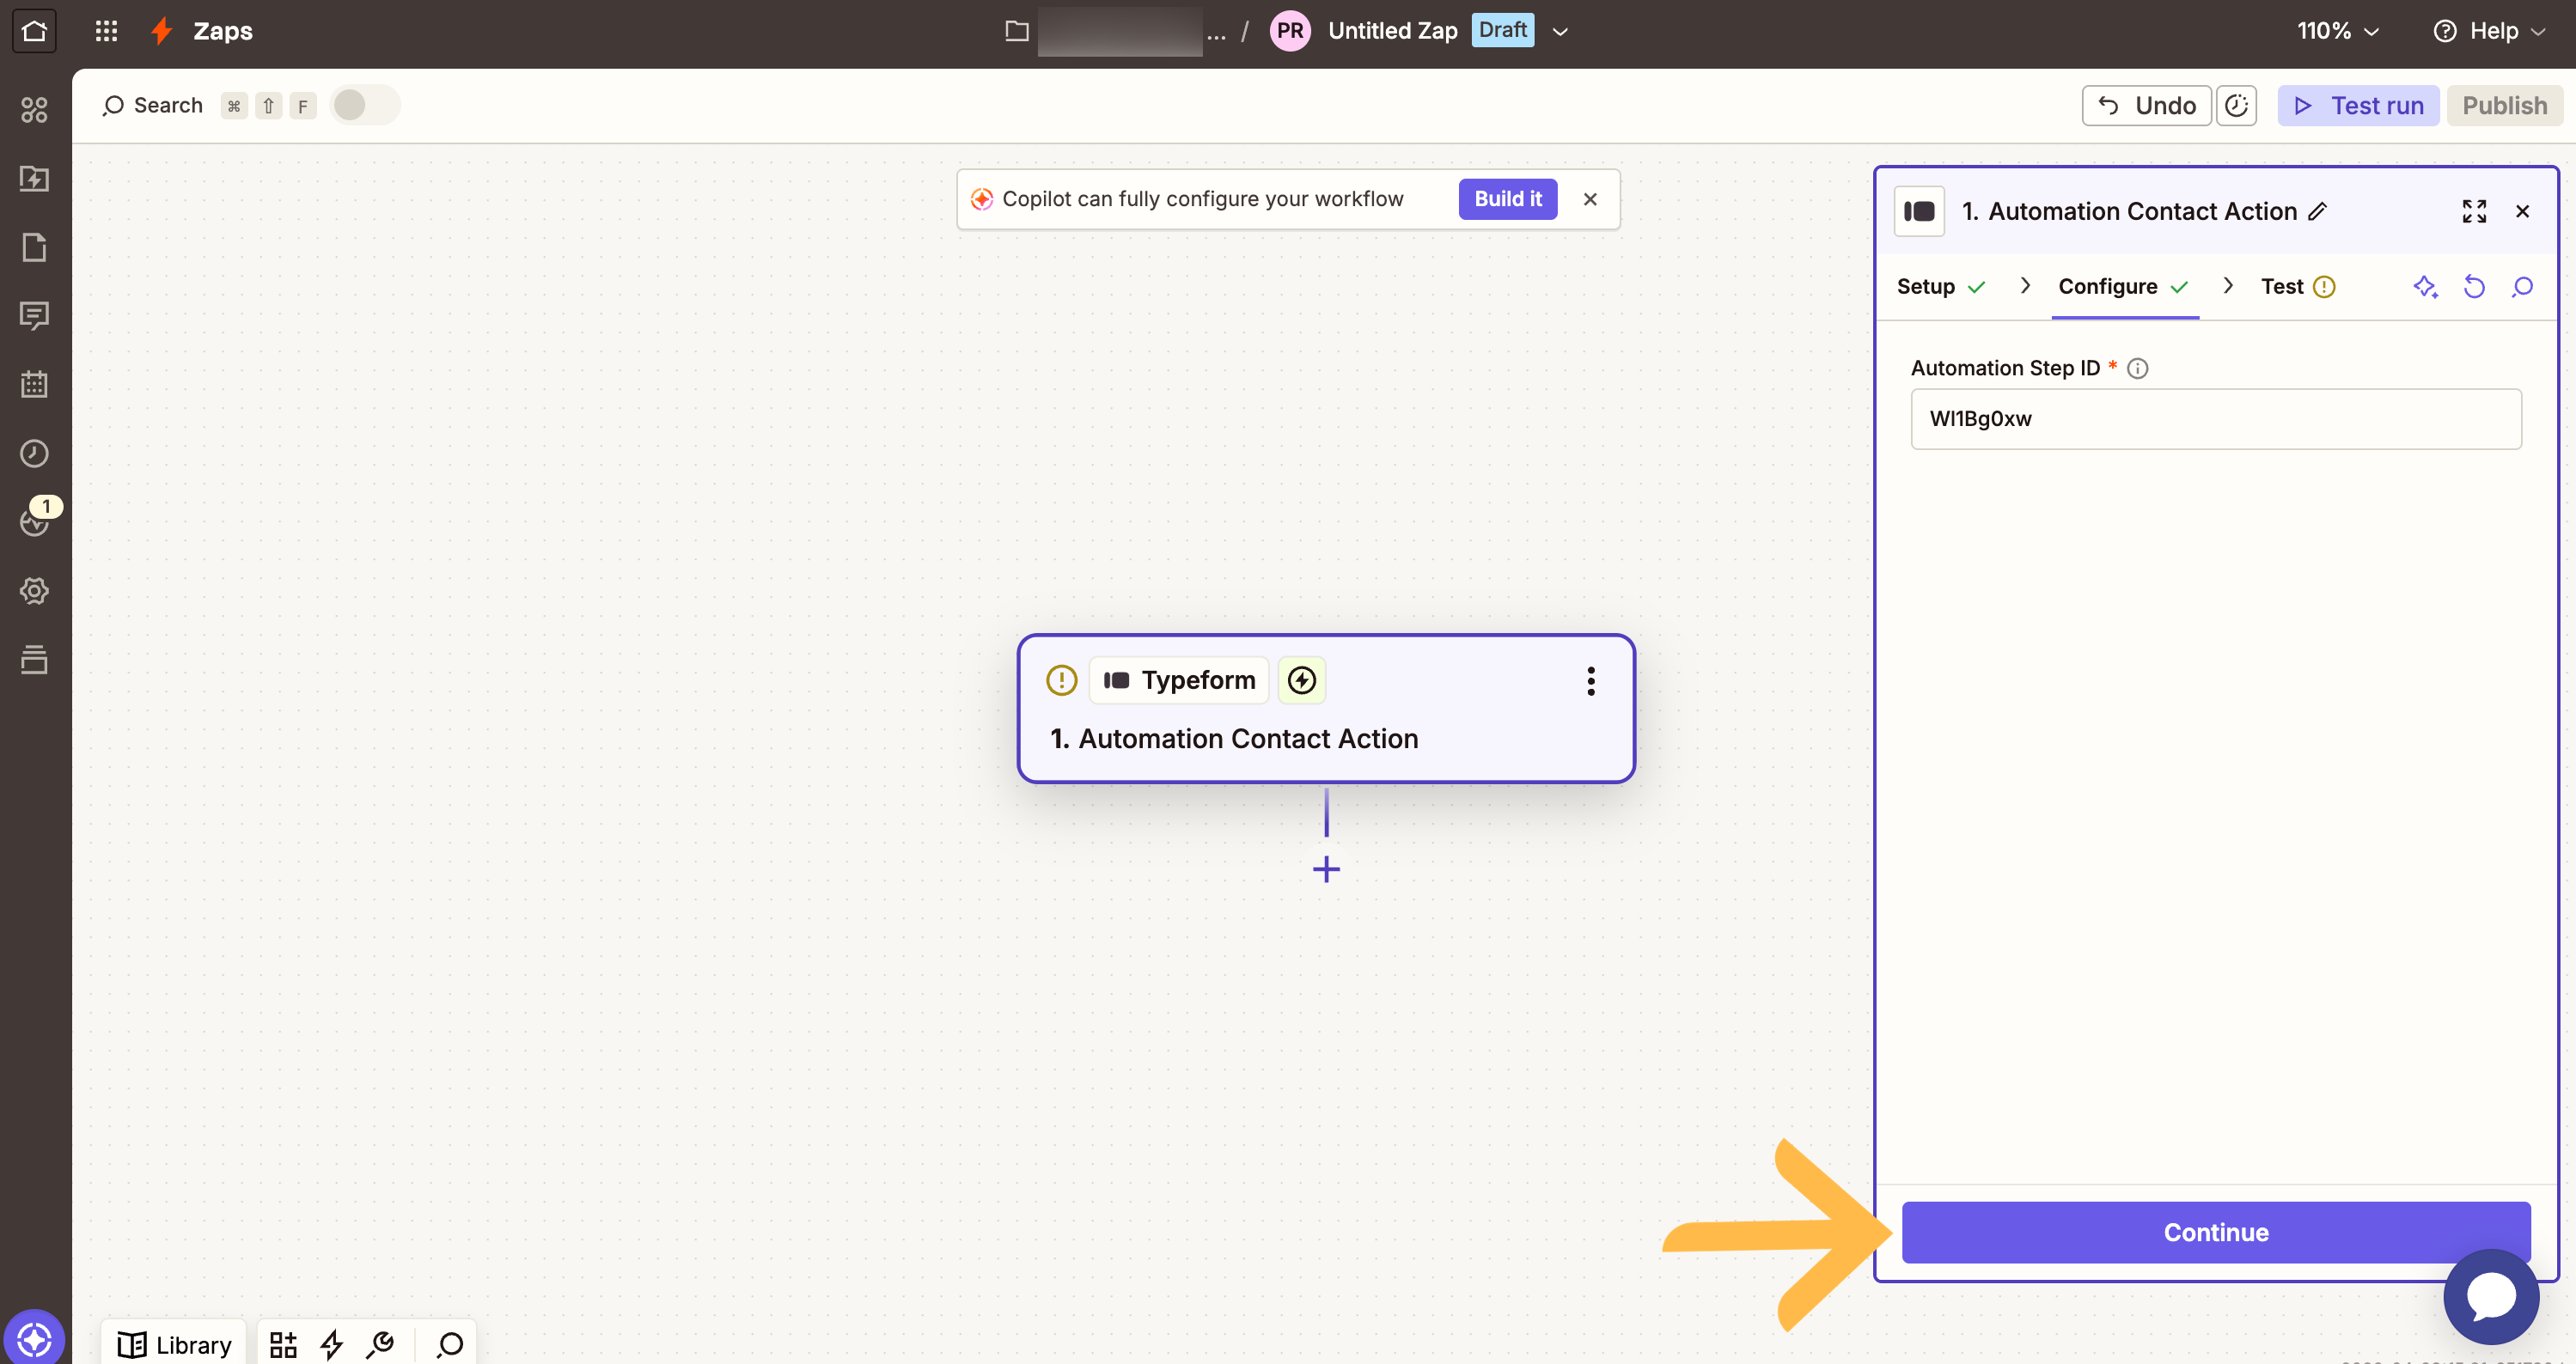Click the AI sparkle icon in step panel
The image size is (2576, 1364).
coord(2425,287)
